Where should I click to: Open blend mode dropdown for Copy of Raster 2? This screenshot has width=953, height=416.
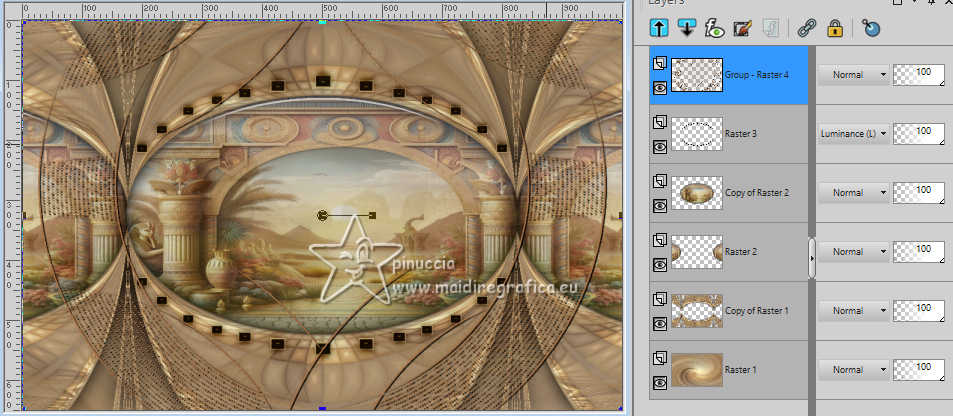point(853,193)
